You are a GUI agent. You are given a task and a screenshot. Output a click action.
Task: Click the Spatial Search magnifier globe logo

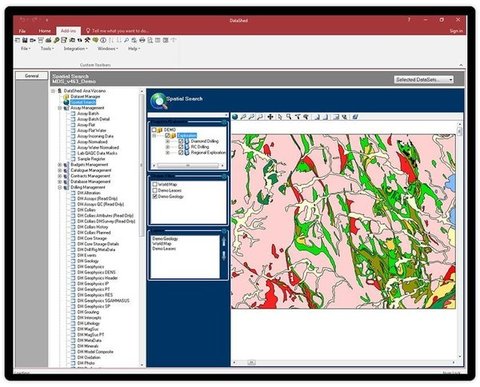coord(159,101)
